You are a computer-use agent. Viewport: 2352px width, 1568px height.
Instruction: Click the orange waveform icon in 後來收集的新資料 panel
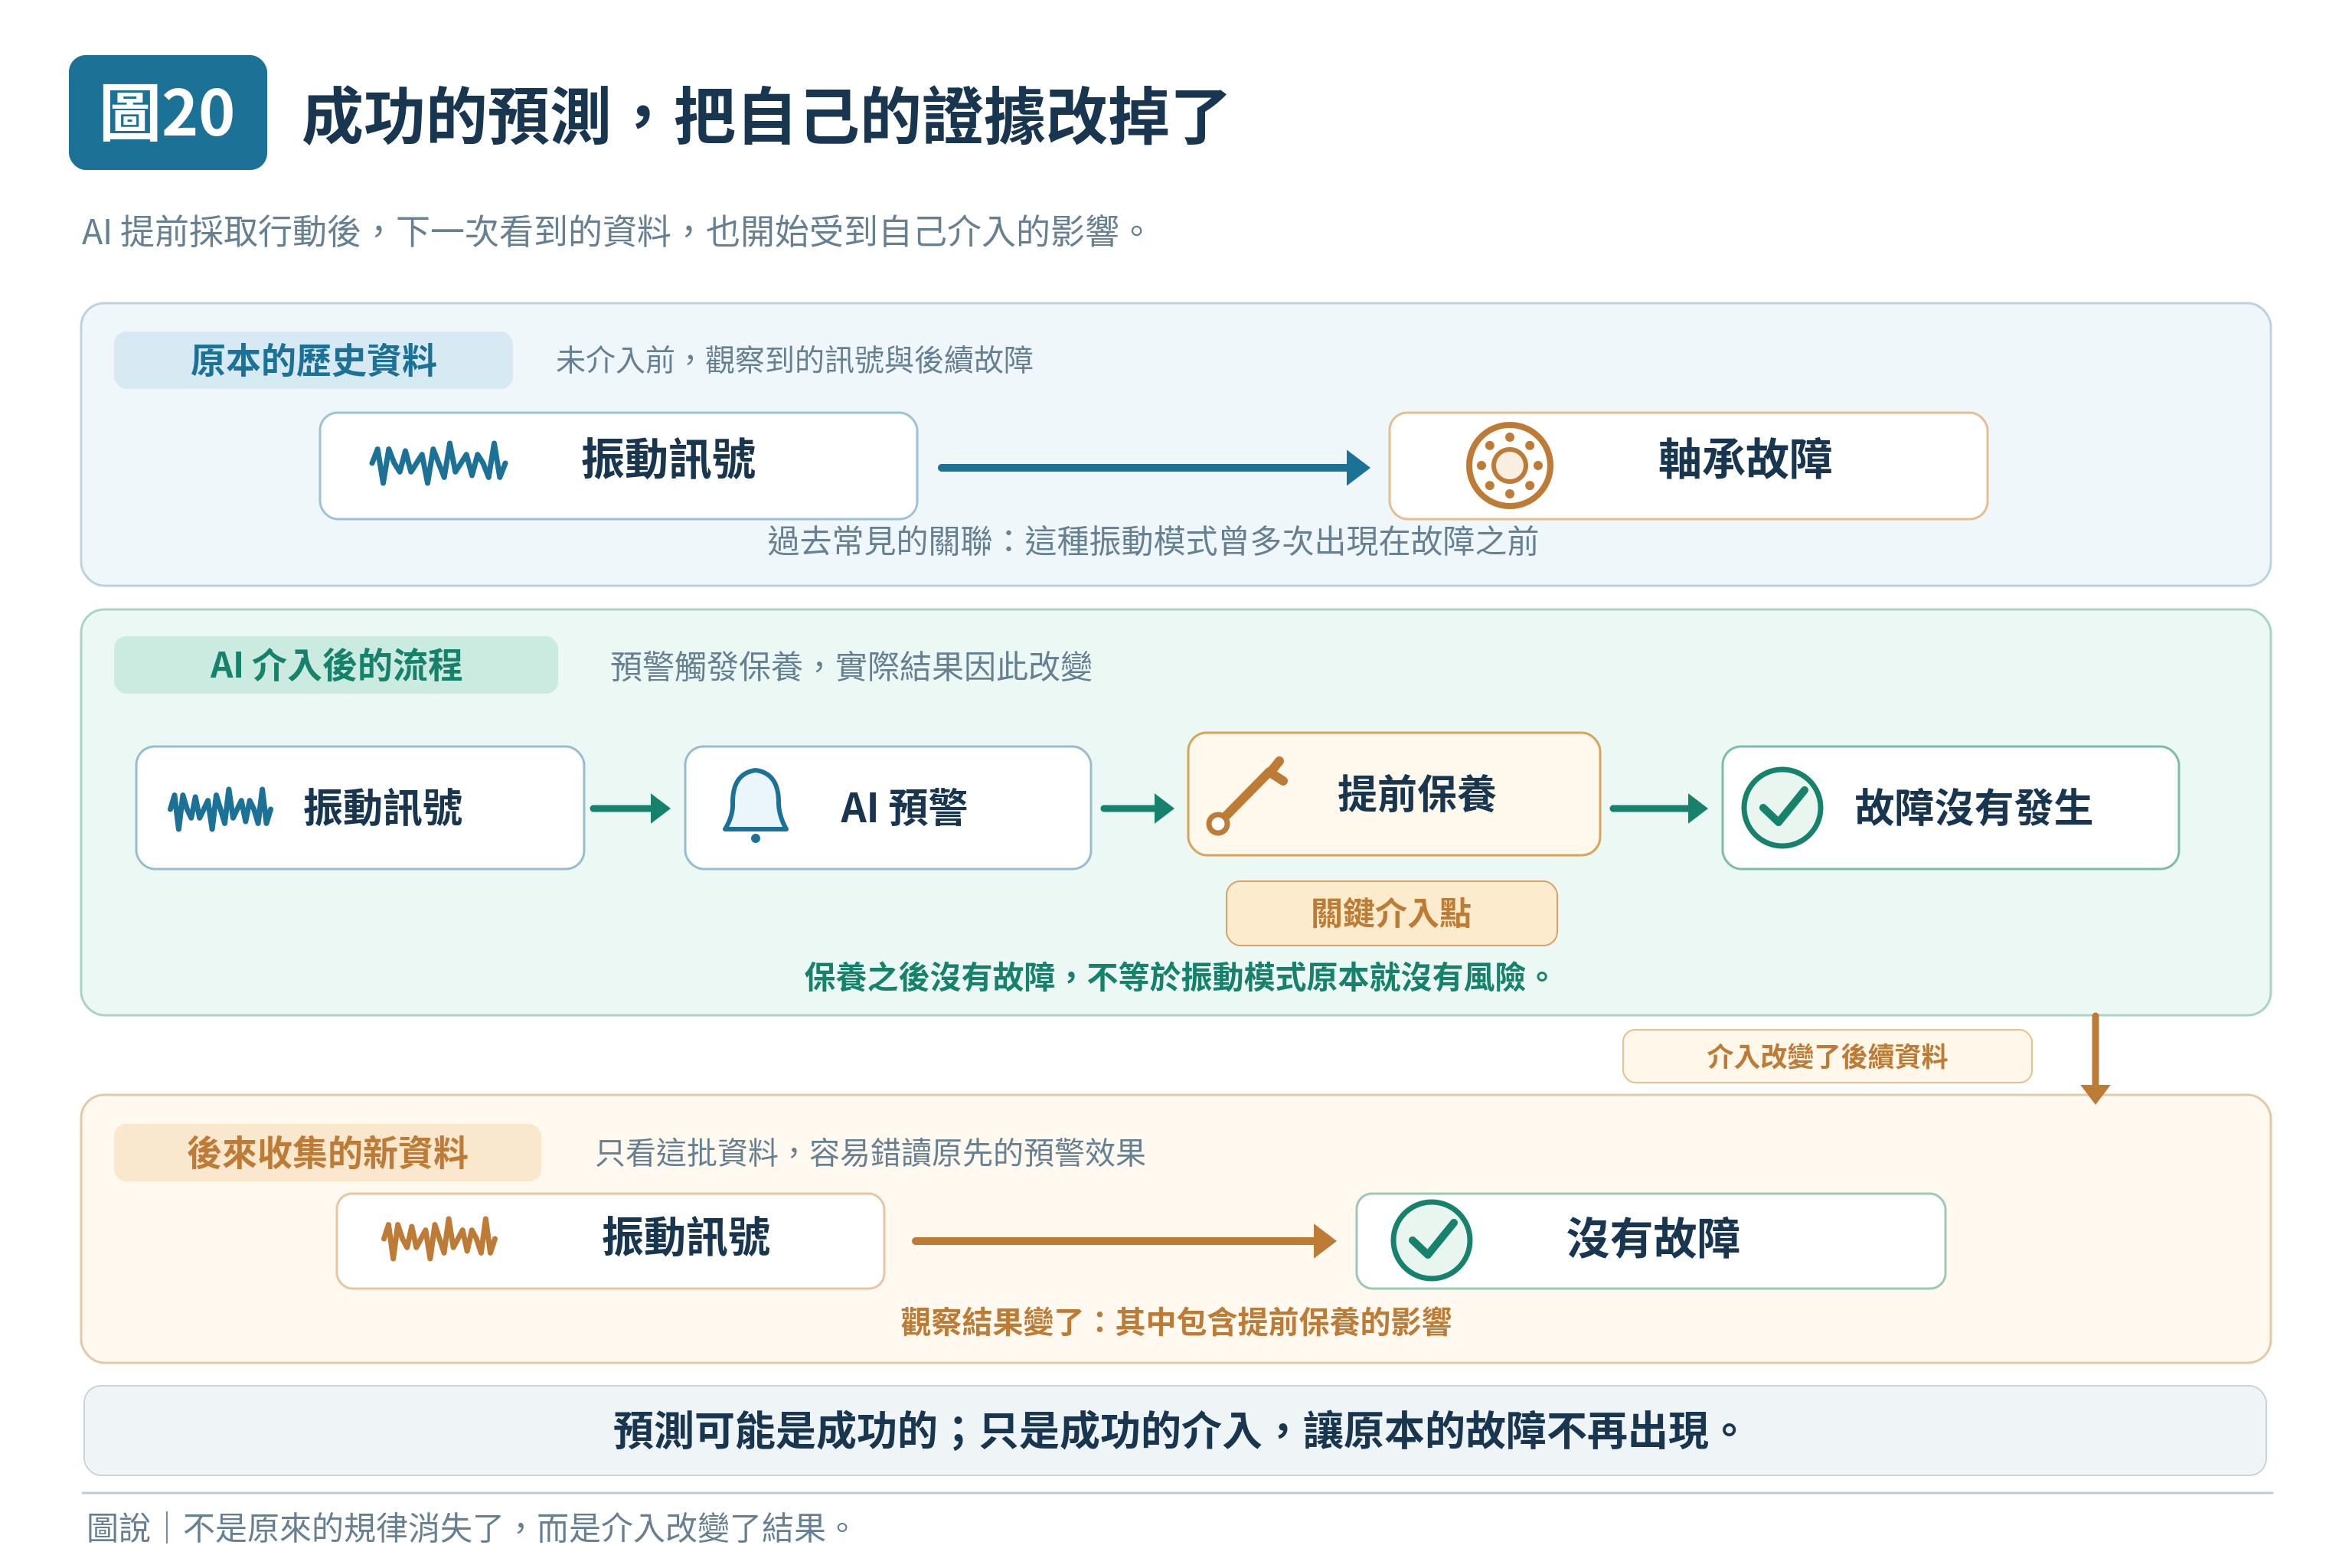[439, 1239]
